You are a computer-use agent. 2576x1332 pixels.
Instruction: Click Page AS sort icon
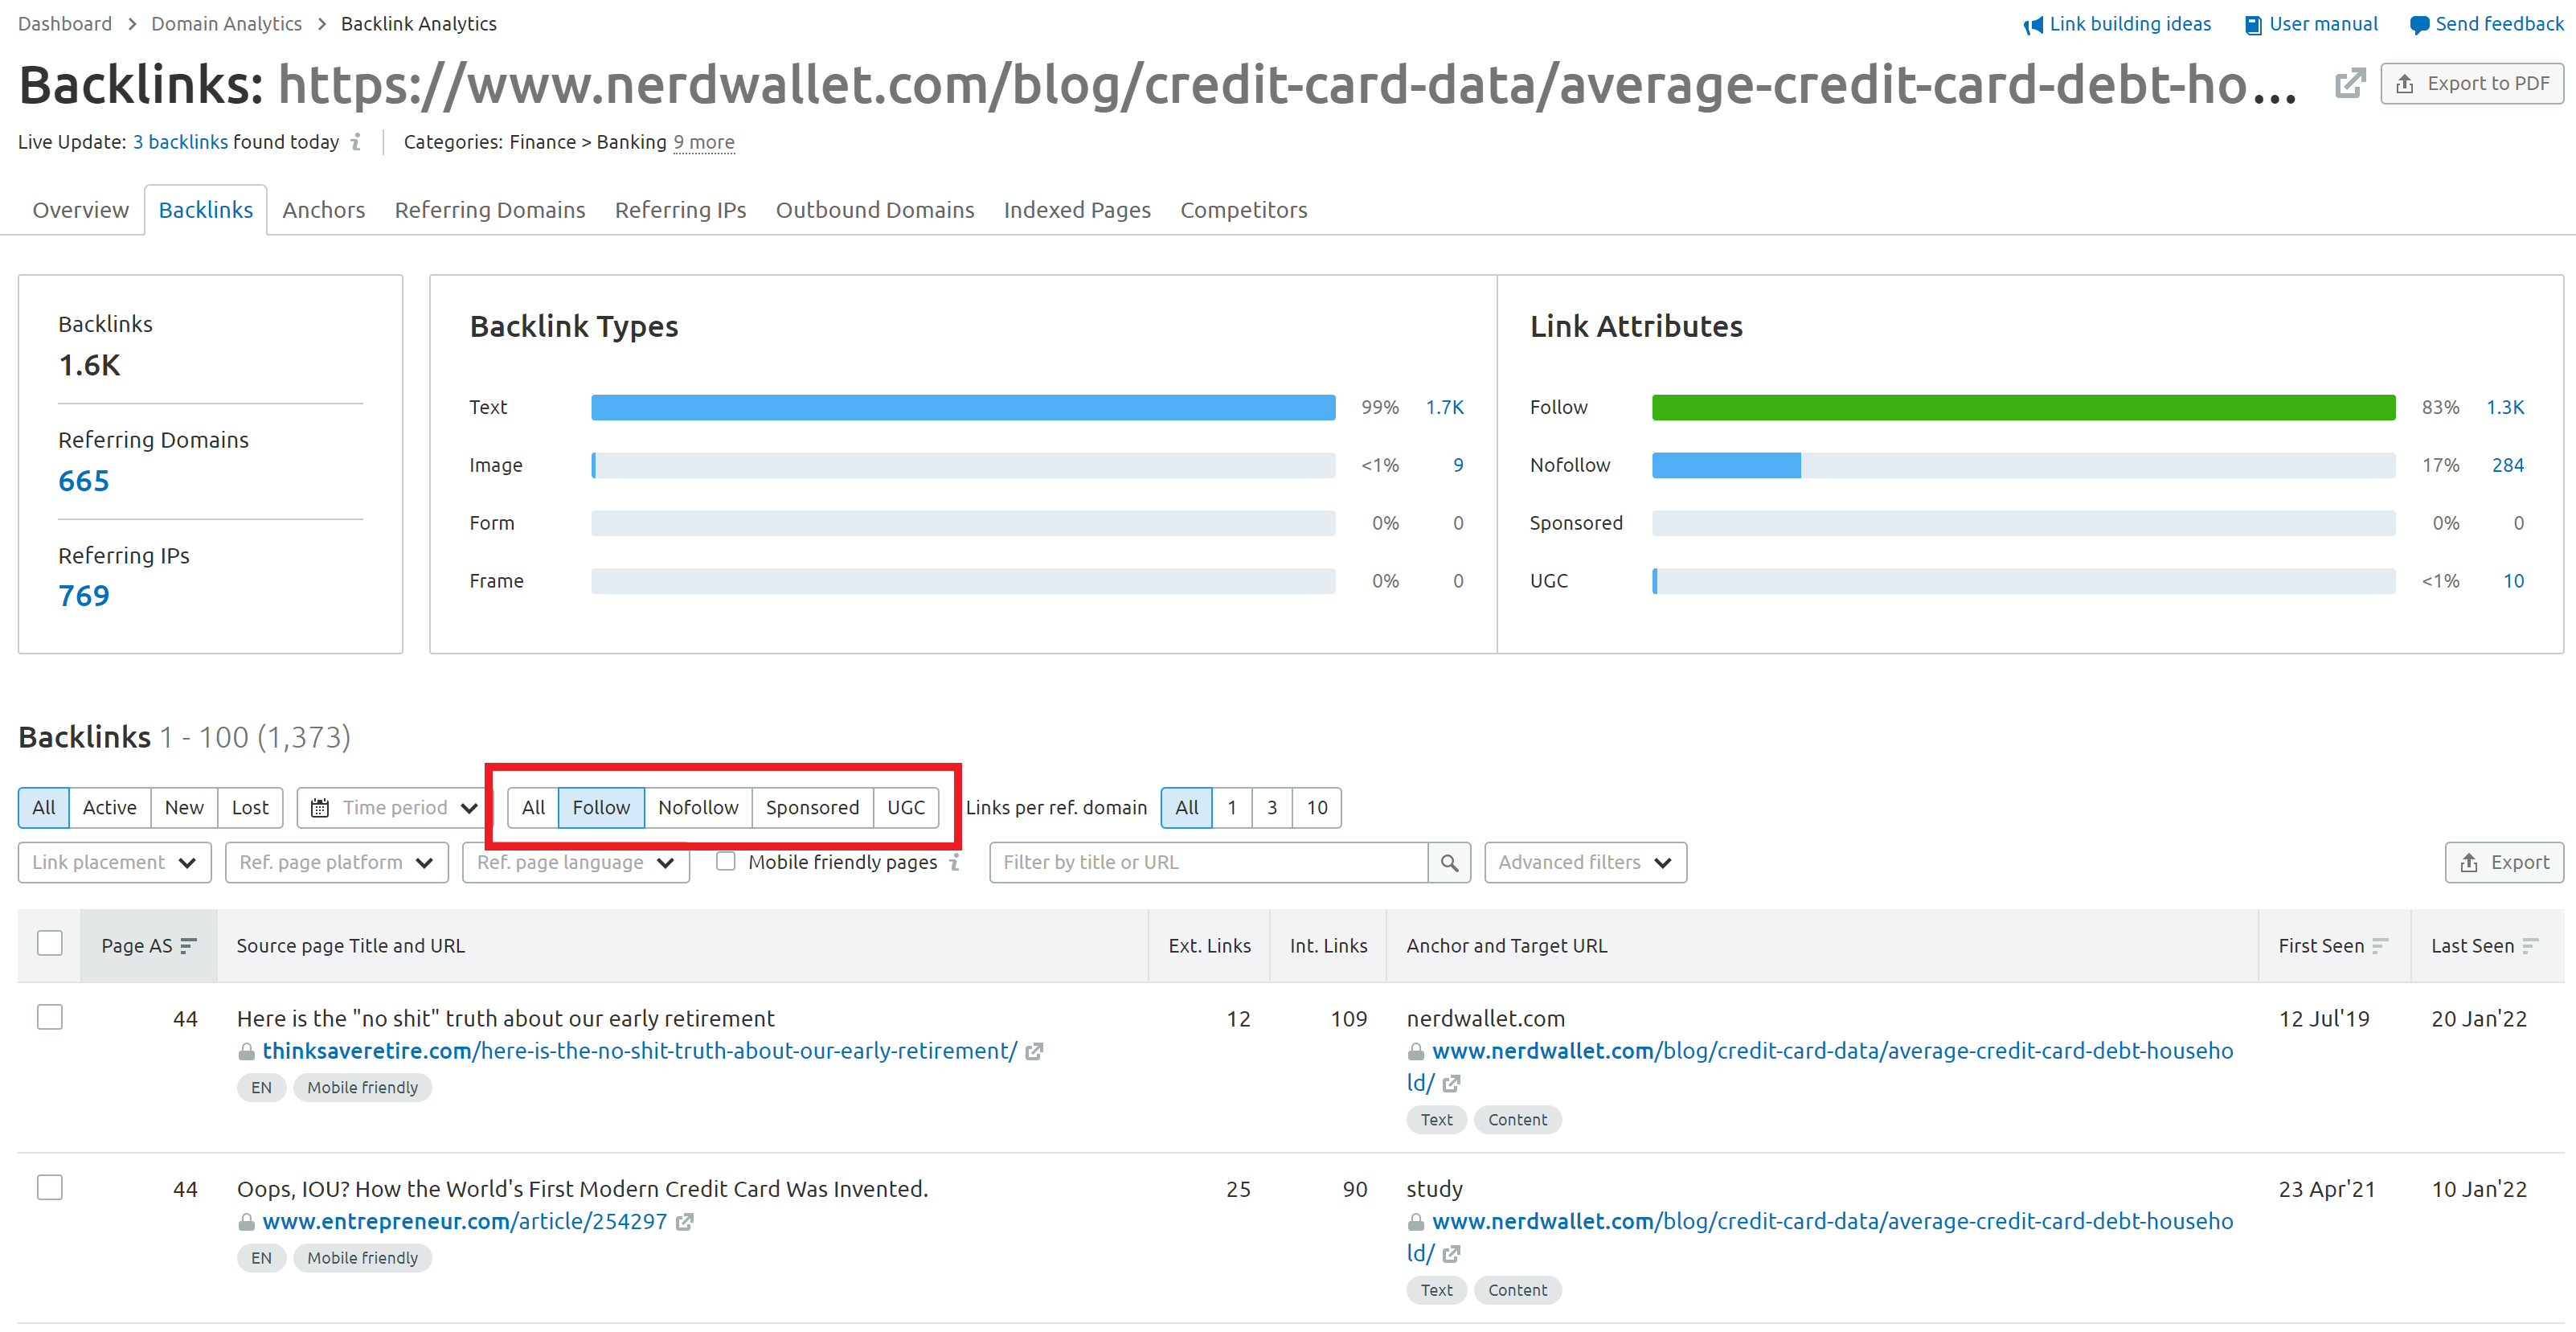click(x=188, y=946)
